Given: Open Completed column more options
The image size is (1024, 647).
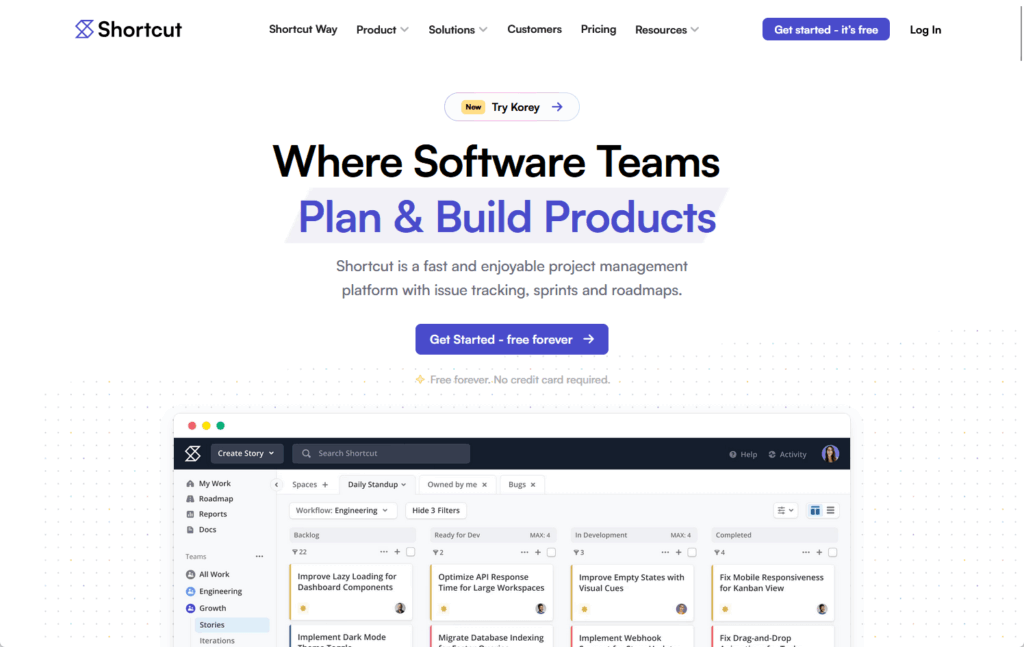Looking at the screenshot, I should [806, 552].
